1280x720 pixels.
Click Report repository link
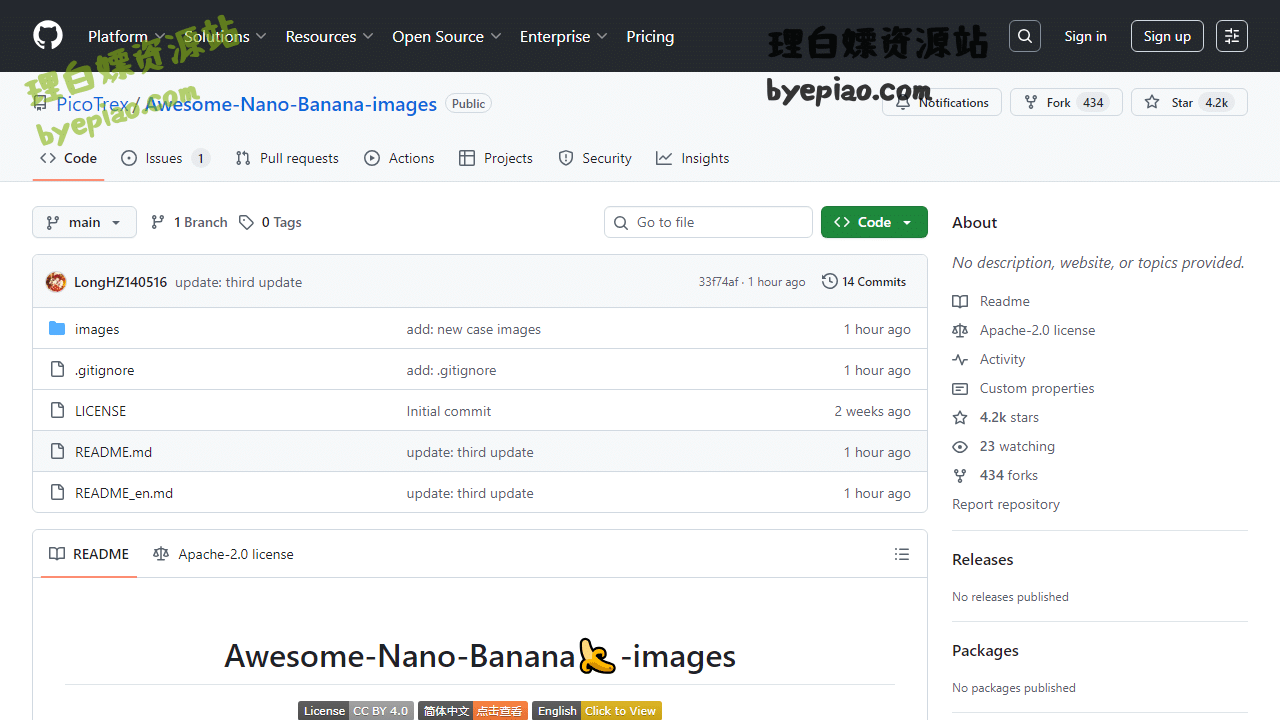click(x=1006, y=504)
